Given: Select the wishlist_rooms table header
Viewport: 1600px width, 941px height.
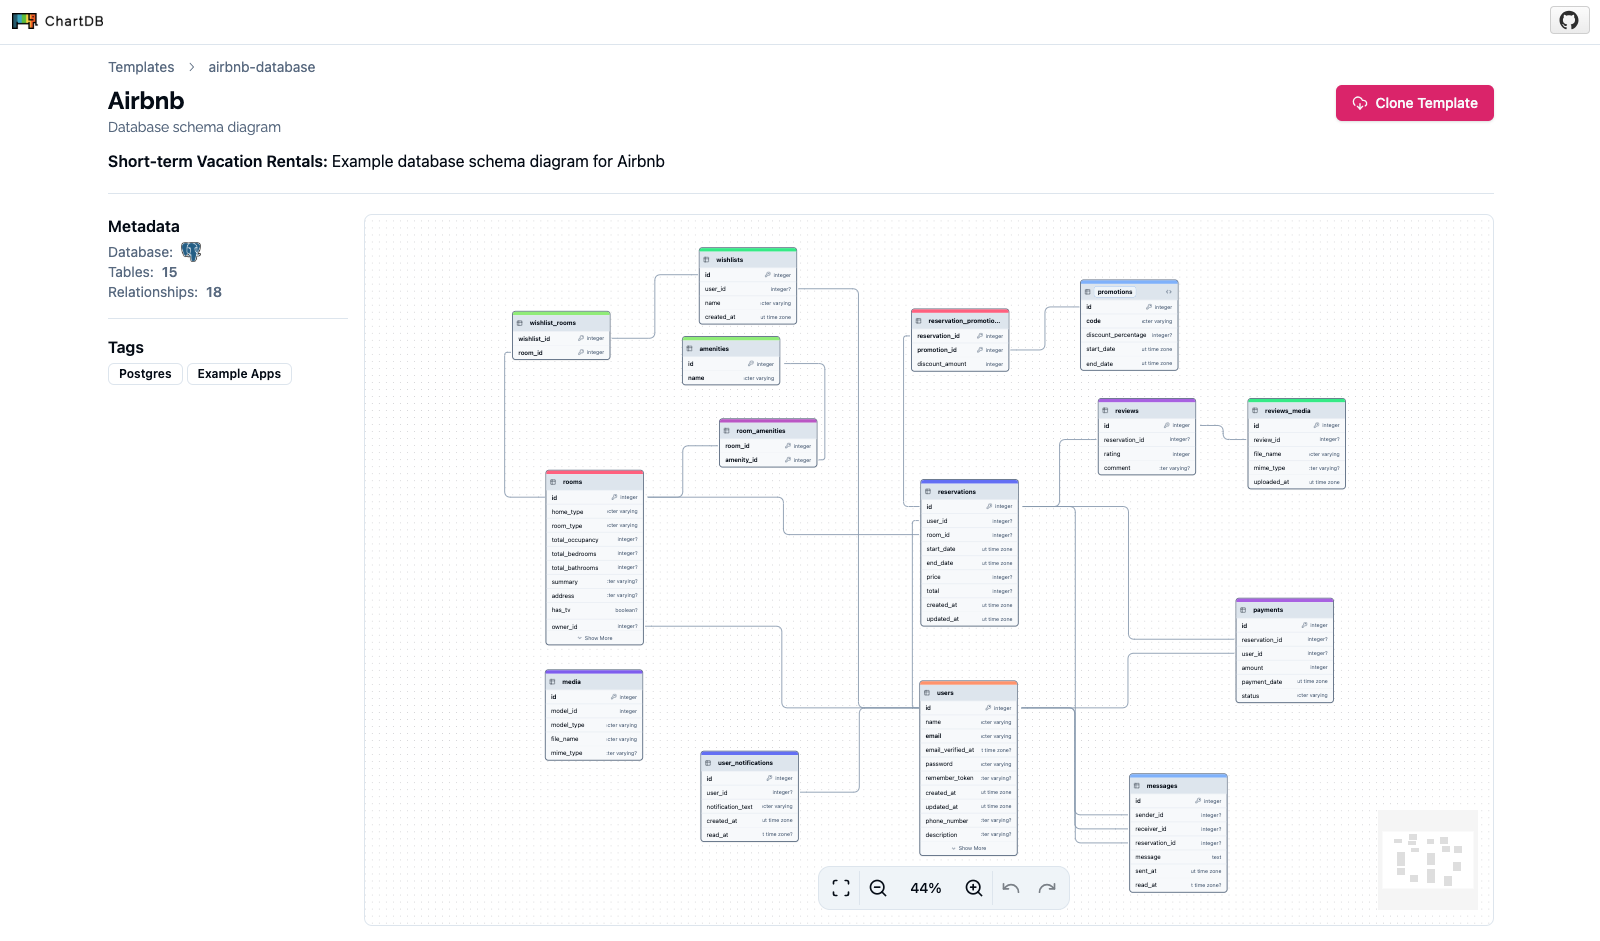Looking at the screenshot, I should [561, 323].
